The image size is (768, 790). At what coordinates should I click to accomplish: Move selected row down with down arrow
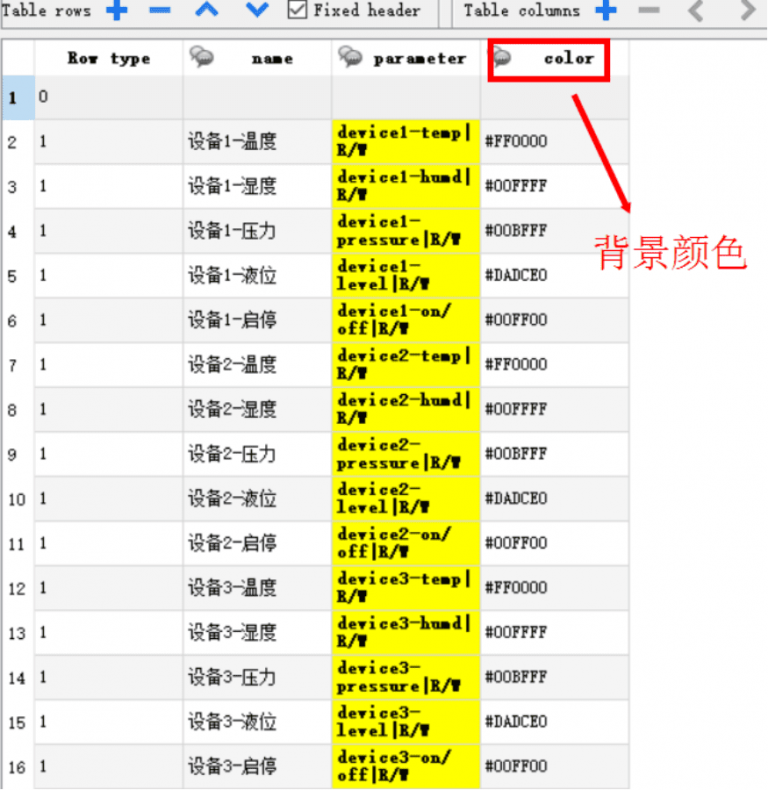click(257, 11)
